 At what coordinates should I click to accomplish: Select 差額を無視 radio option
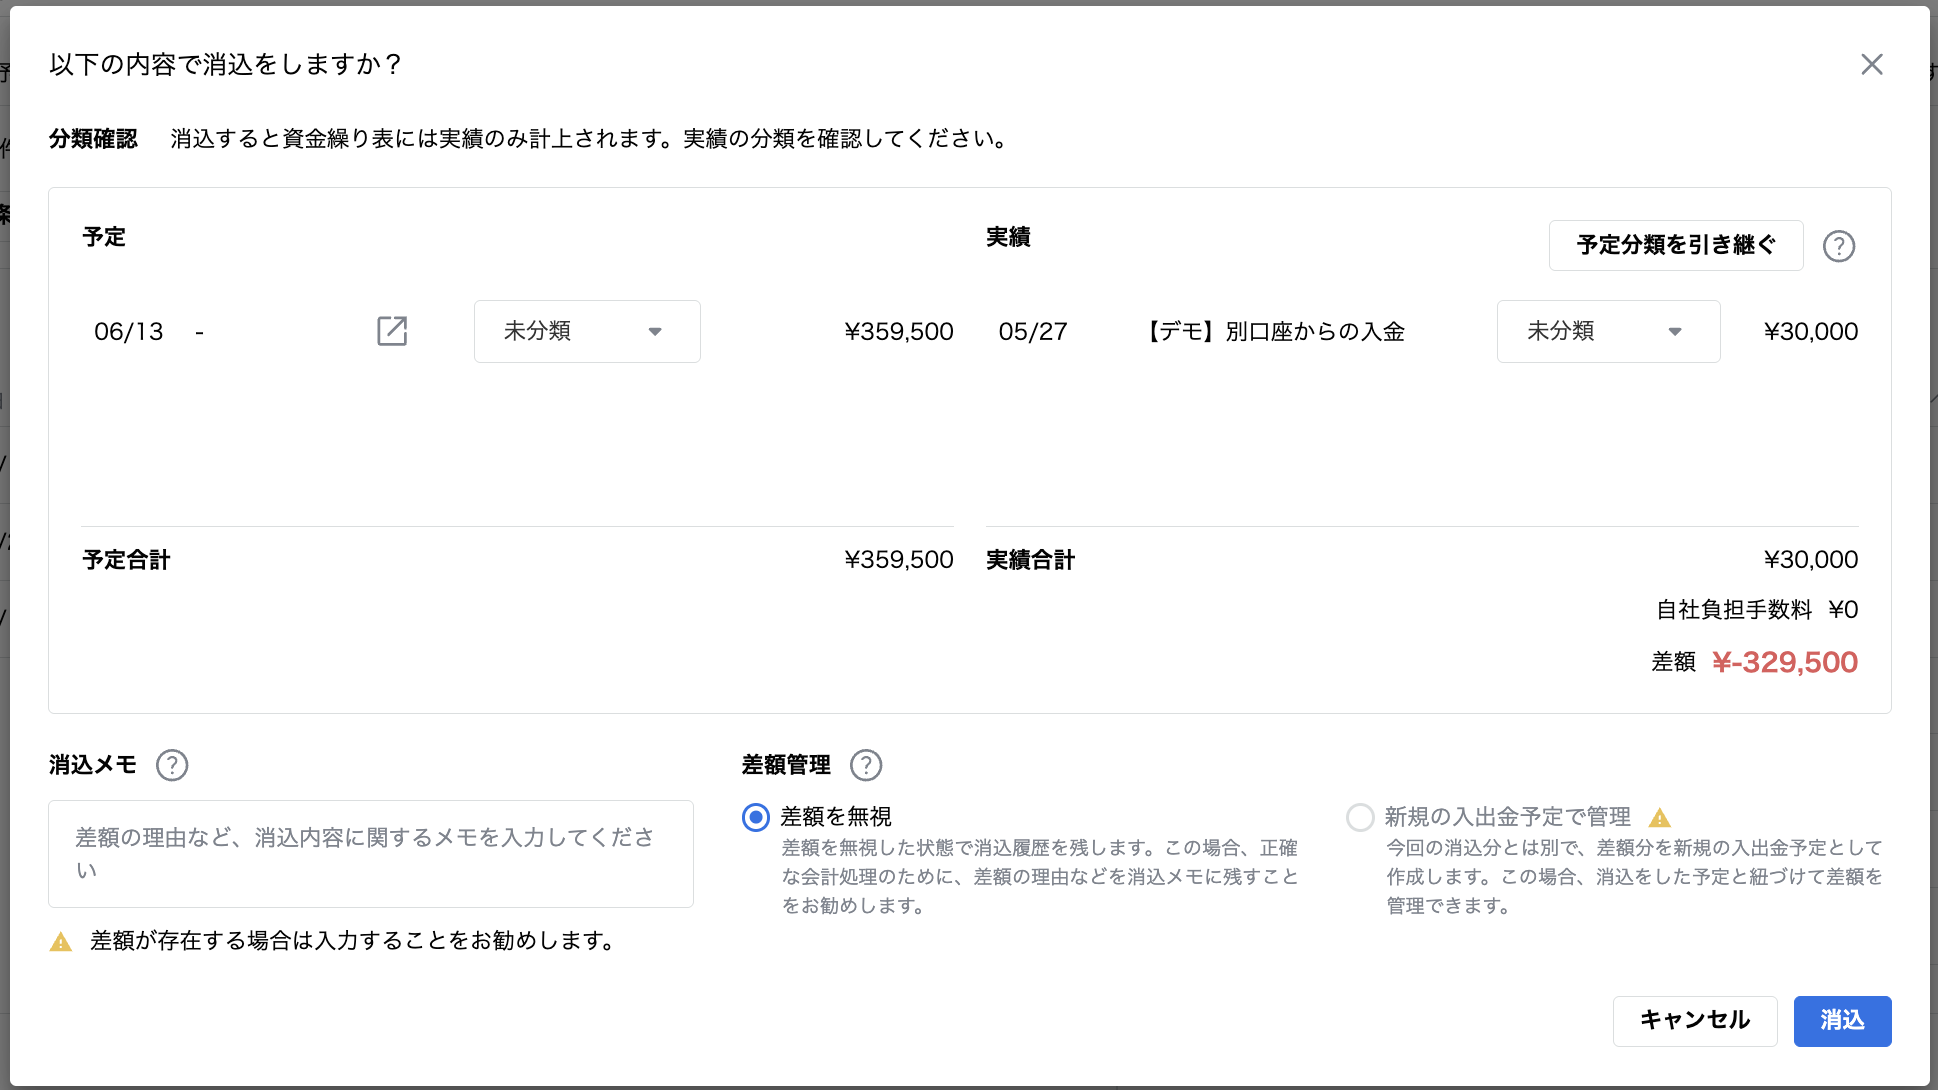click(756, 818)
